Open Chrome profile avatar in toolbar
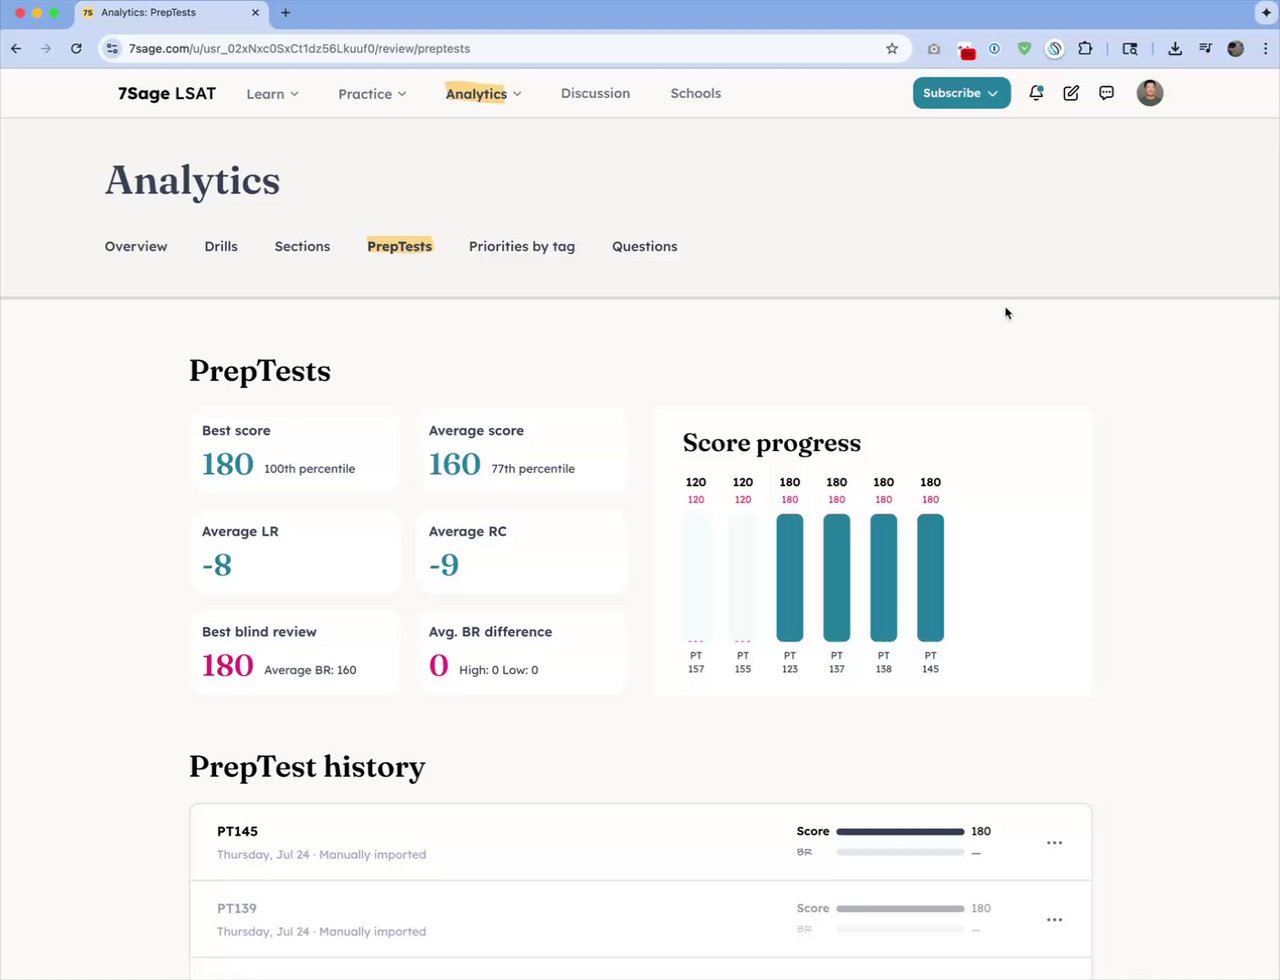This screenshot has height=980, width=1280. point(1236,48)
